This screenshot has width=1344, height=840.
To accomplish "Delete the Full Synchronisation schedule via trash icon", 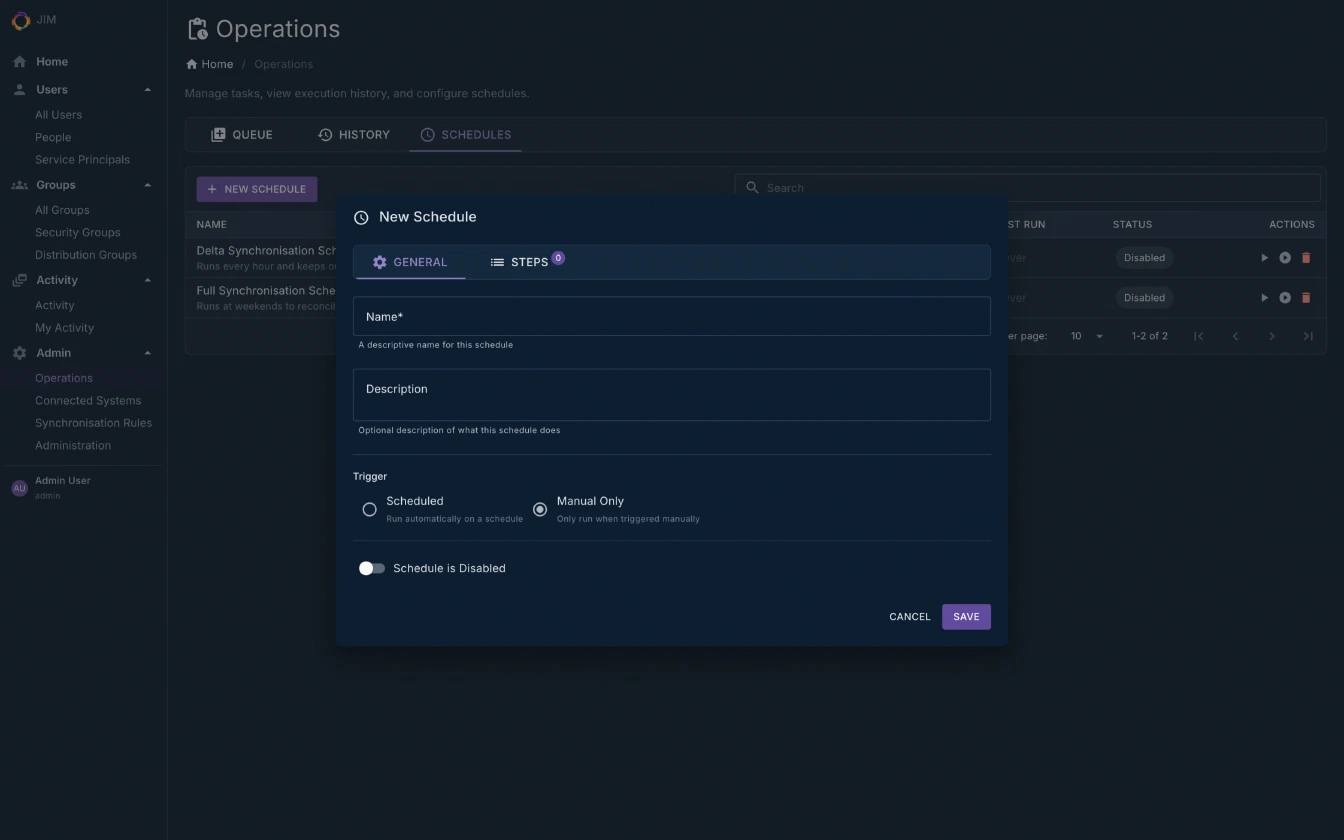I will coord(1306,297).
